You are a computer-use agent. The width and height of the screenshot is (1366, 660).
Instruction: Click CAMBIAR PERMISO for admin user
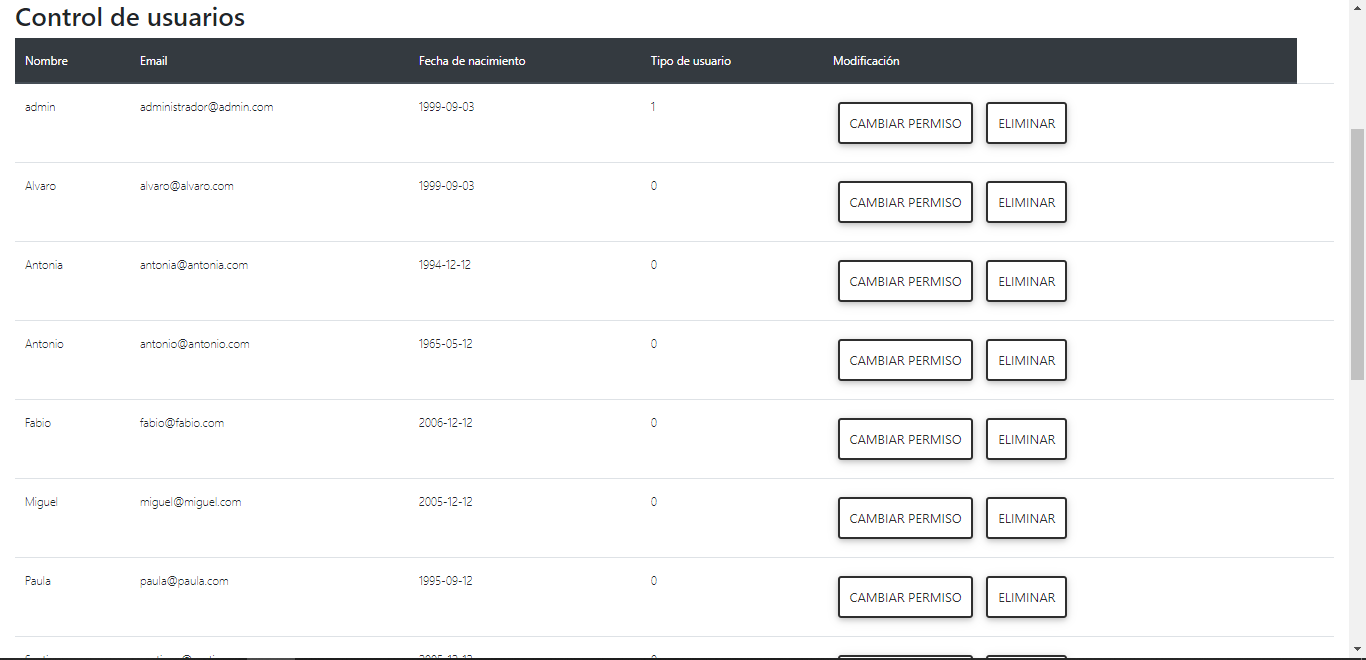pyautogui.click(x=905, y=123)
